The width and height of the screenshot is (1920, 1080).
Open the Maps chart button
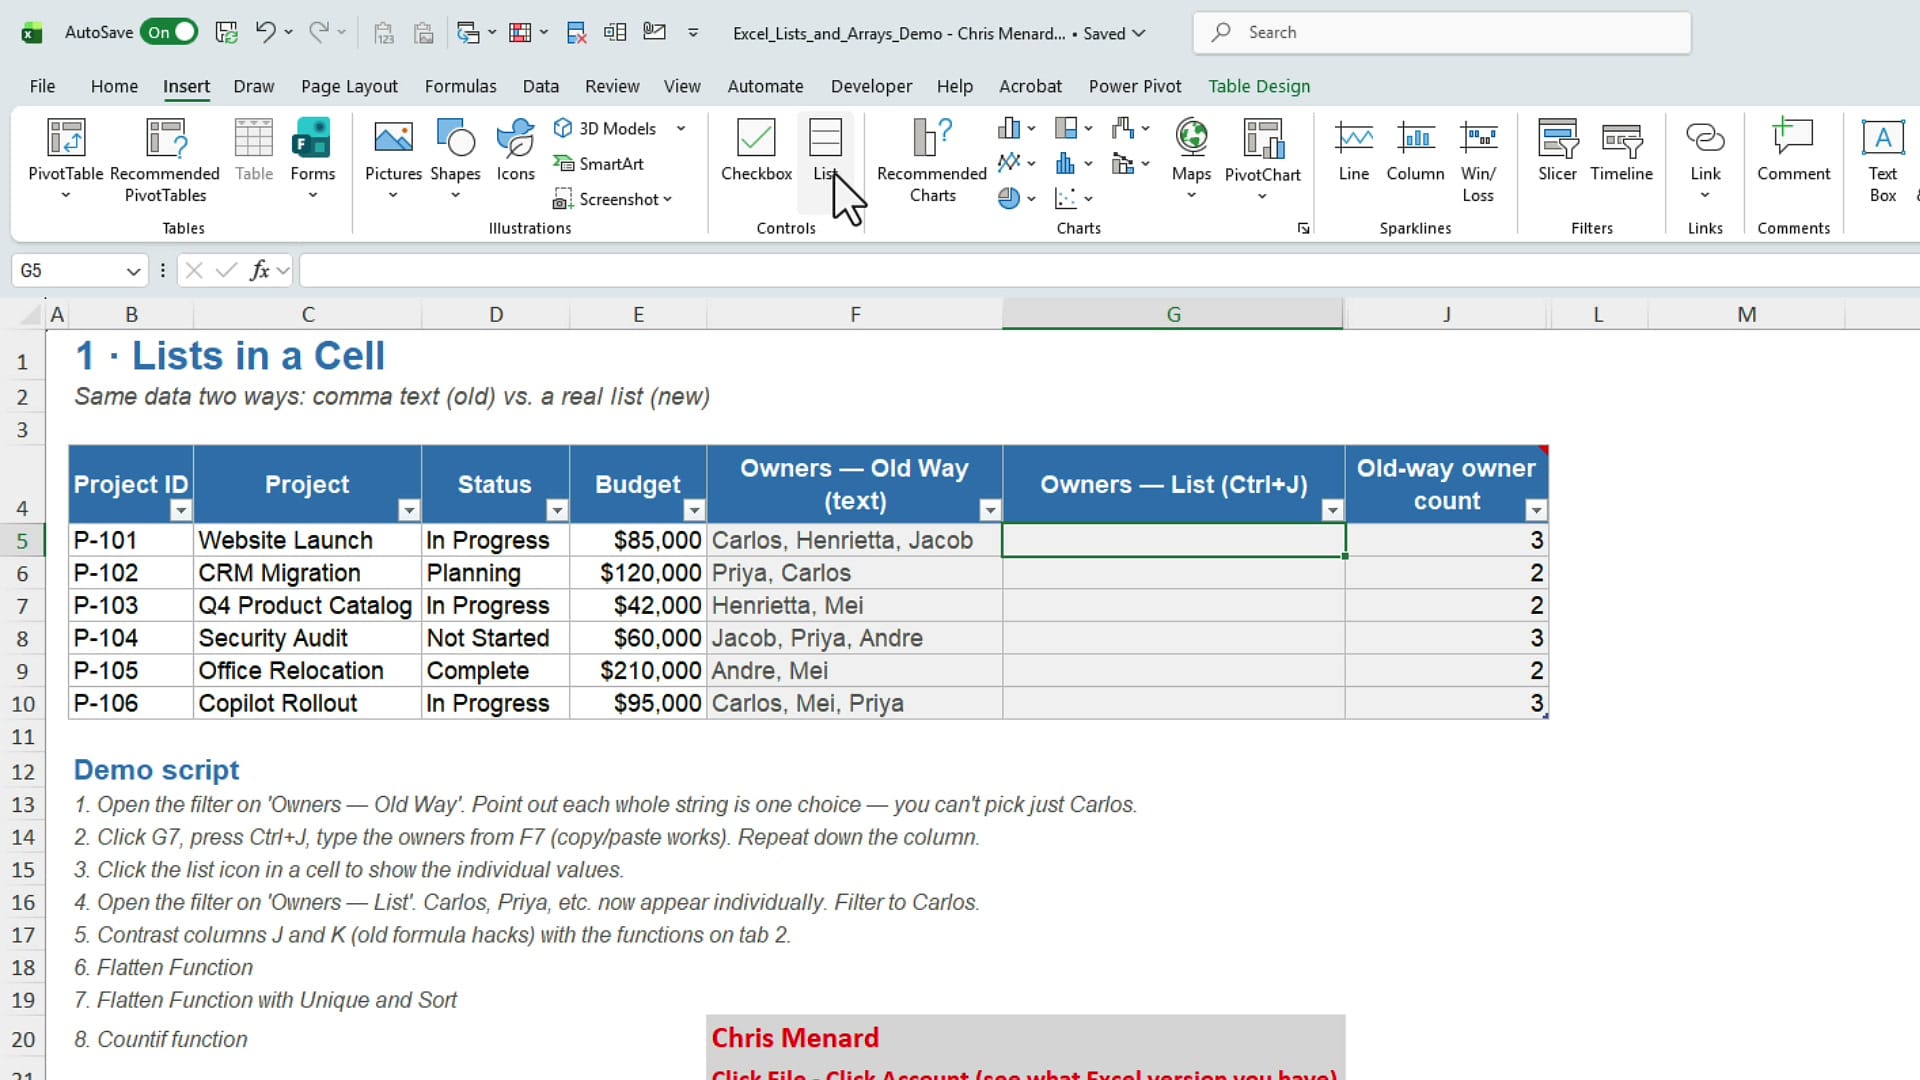pos(1191,160)
